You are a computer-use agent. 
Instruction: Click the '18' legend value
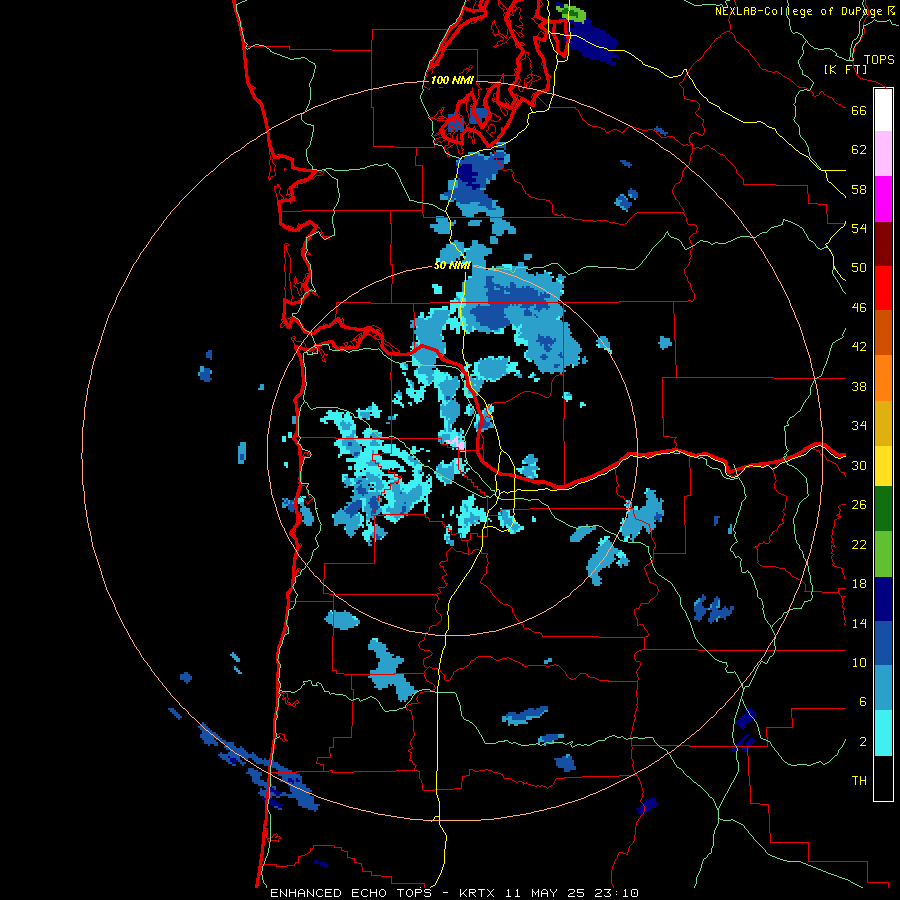[x=859, y=584]
